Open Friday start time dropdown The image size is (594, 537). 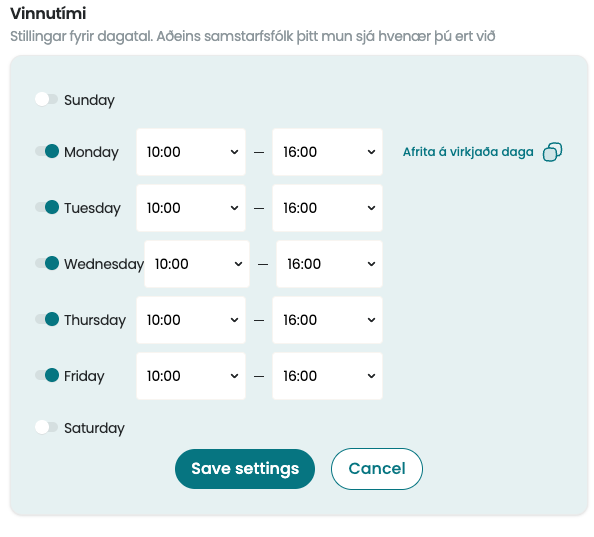(191, 376)
